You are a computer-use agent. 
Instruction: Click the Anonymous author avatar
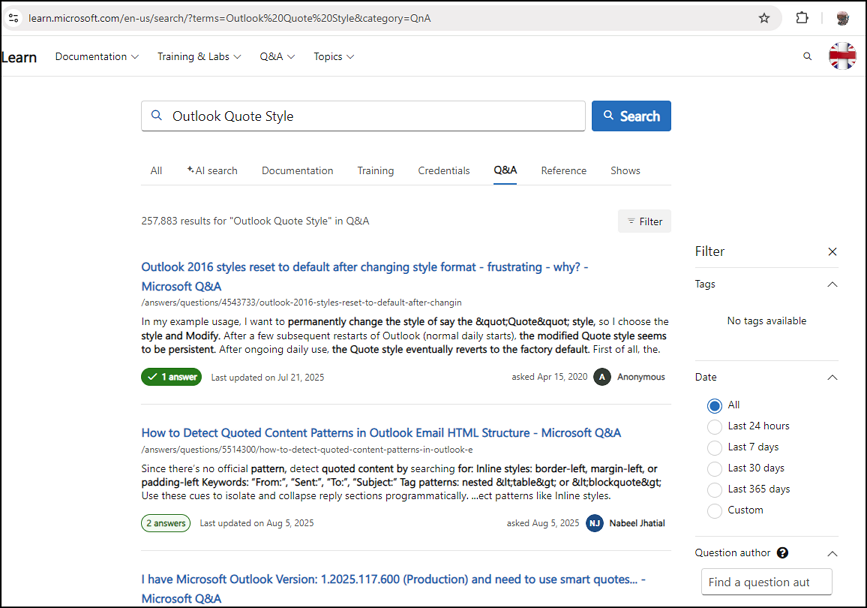602,377
